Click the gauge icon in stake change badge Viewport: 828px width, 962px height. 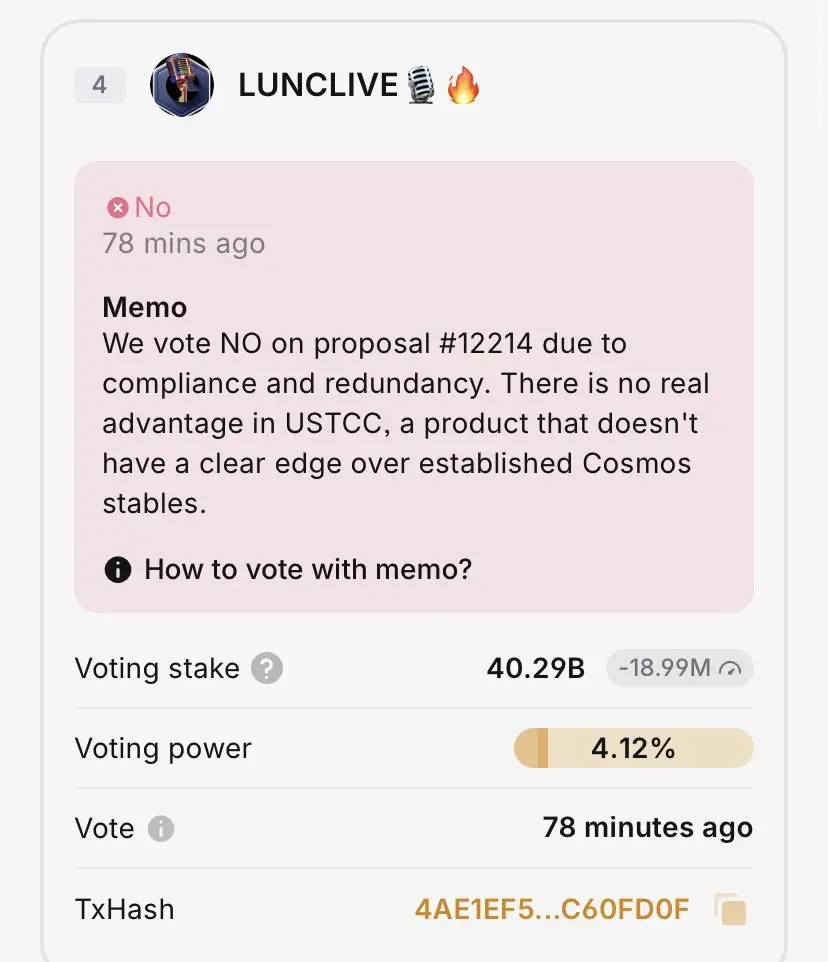tap(730, 669)
